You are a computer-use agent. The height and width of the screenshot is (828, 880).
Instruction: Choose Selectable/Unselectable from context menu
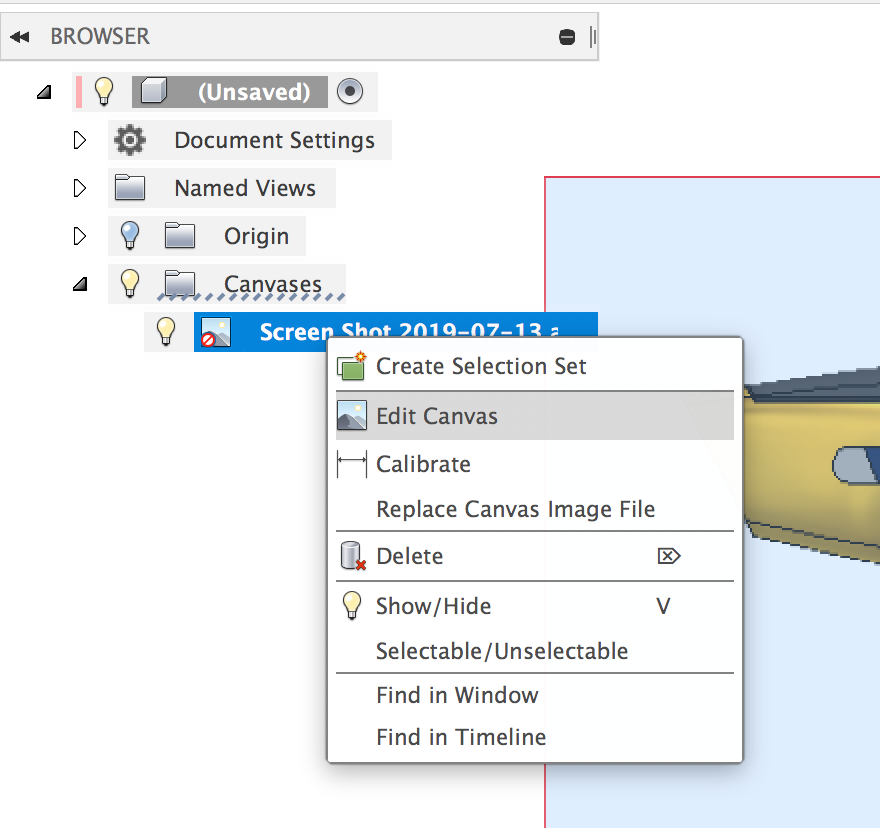coord(534,651)
